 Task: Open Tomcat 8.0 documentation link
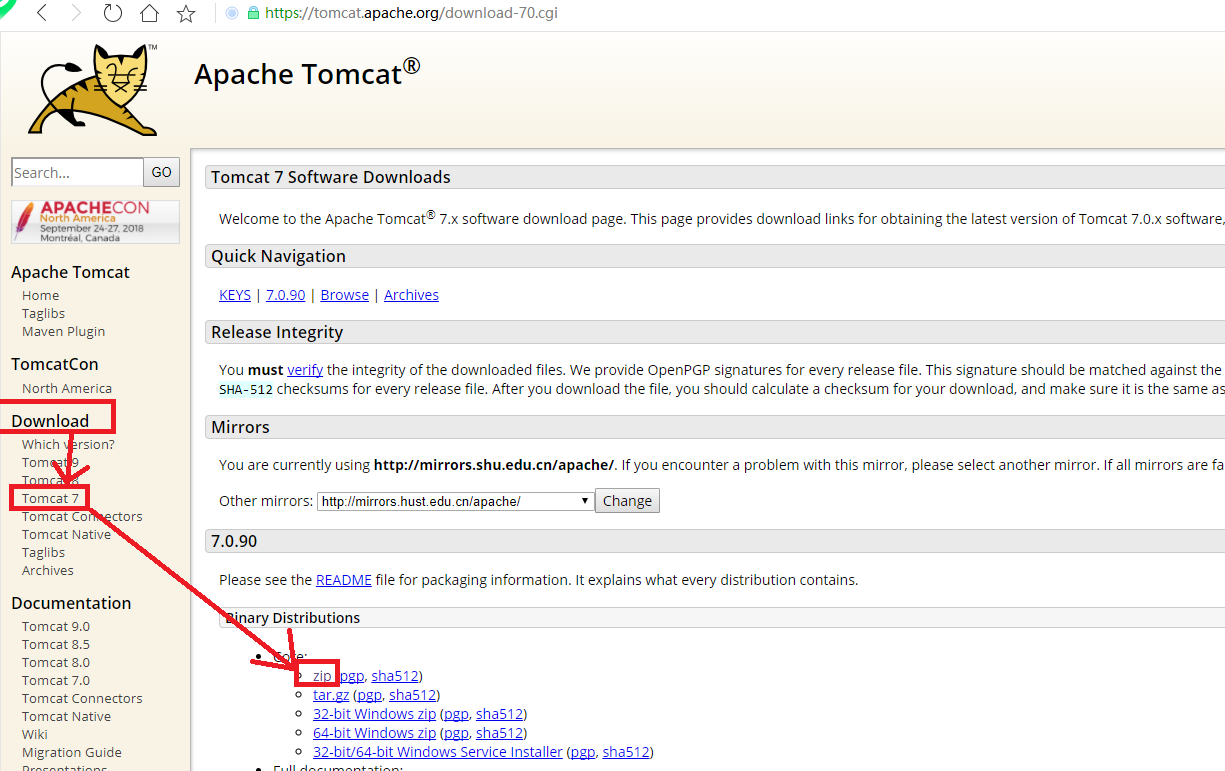click(56, 662)
